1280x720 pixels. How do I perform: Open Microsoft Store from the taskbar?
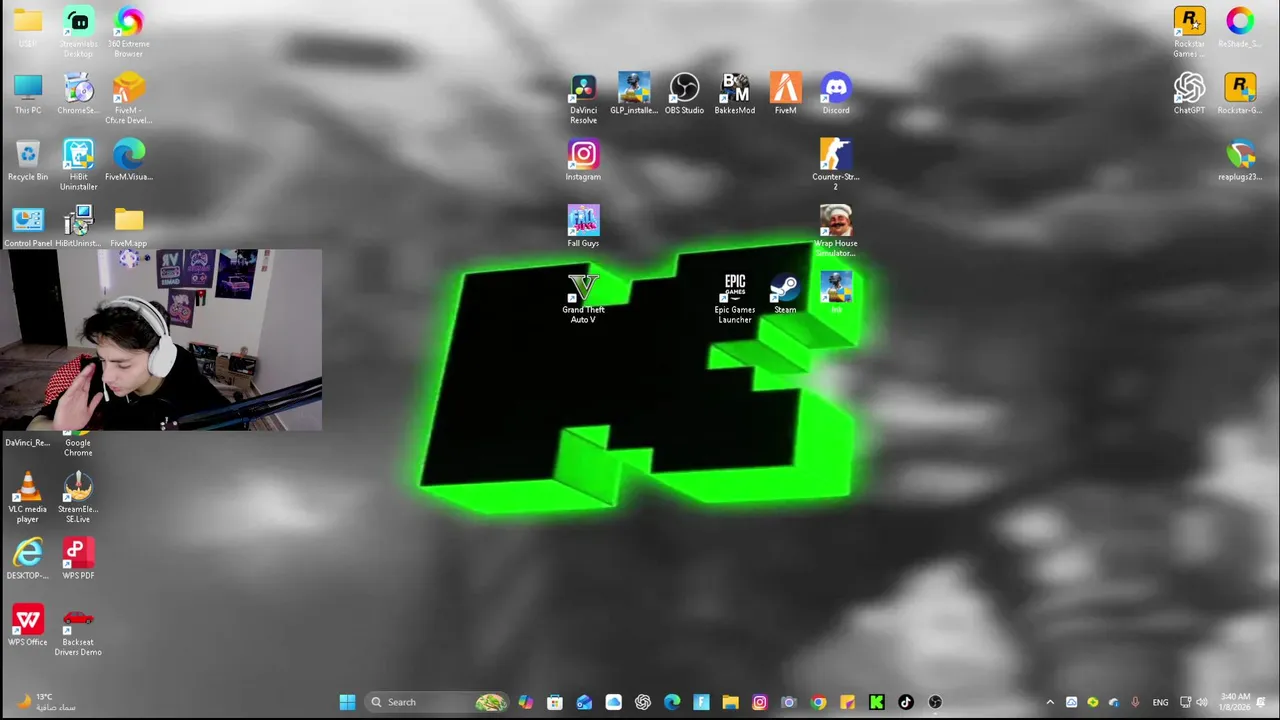pos(555,702)
